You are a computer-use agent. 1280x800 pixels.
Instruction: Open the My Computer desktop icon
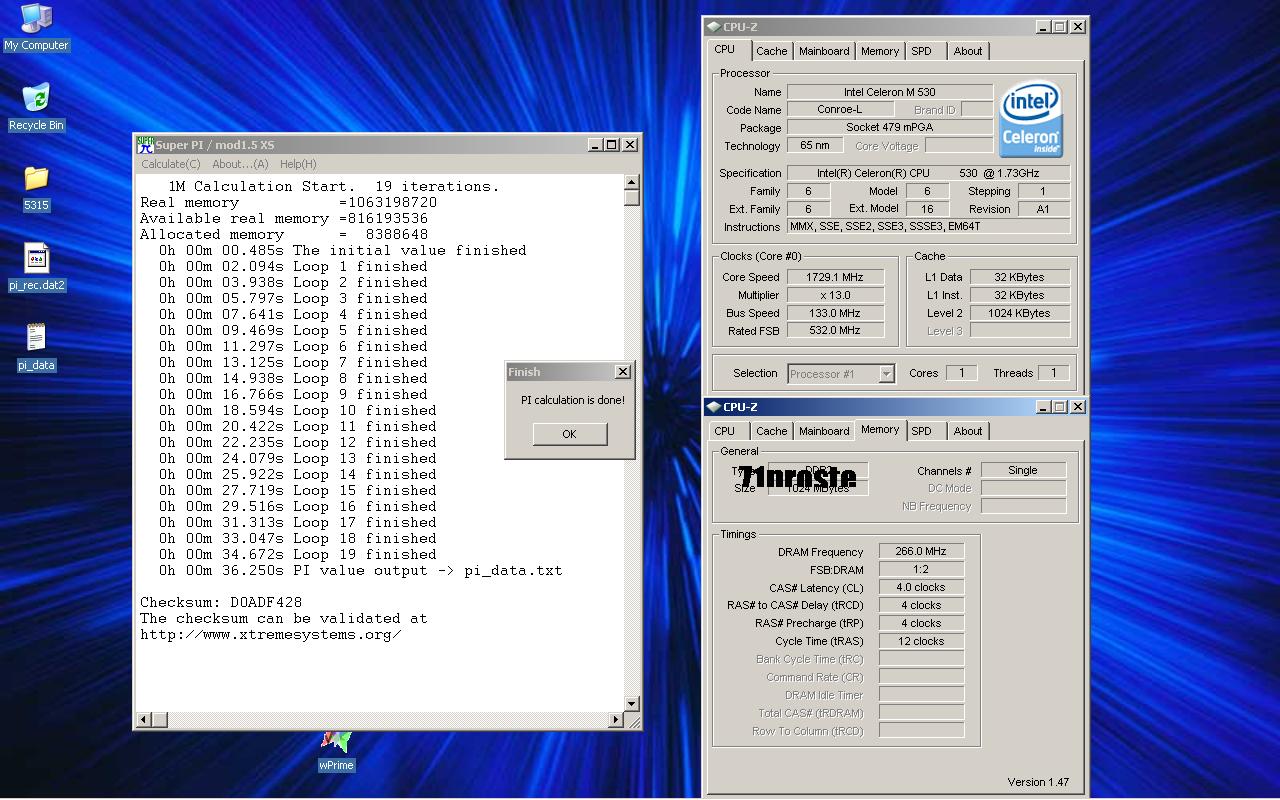pyautogui.click(x=36, y=27)
